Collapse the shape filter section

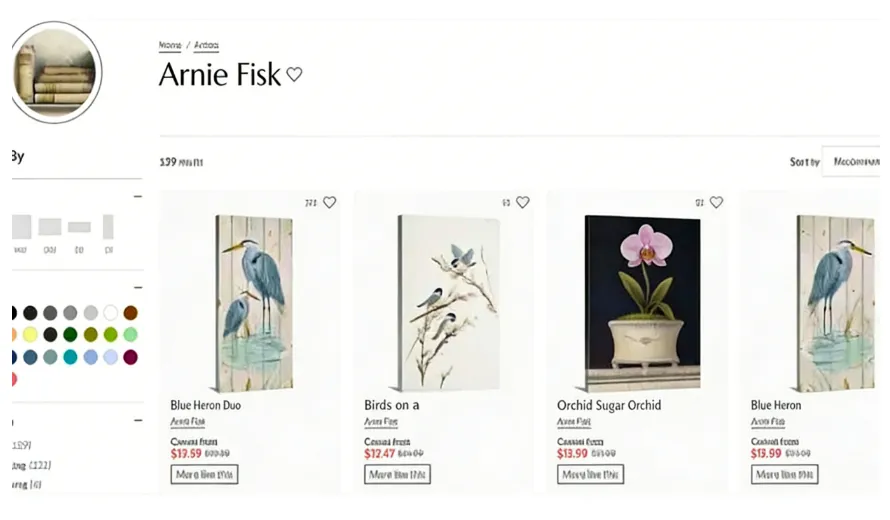(137, 196)
